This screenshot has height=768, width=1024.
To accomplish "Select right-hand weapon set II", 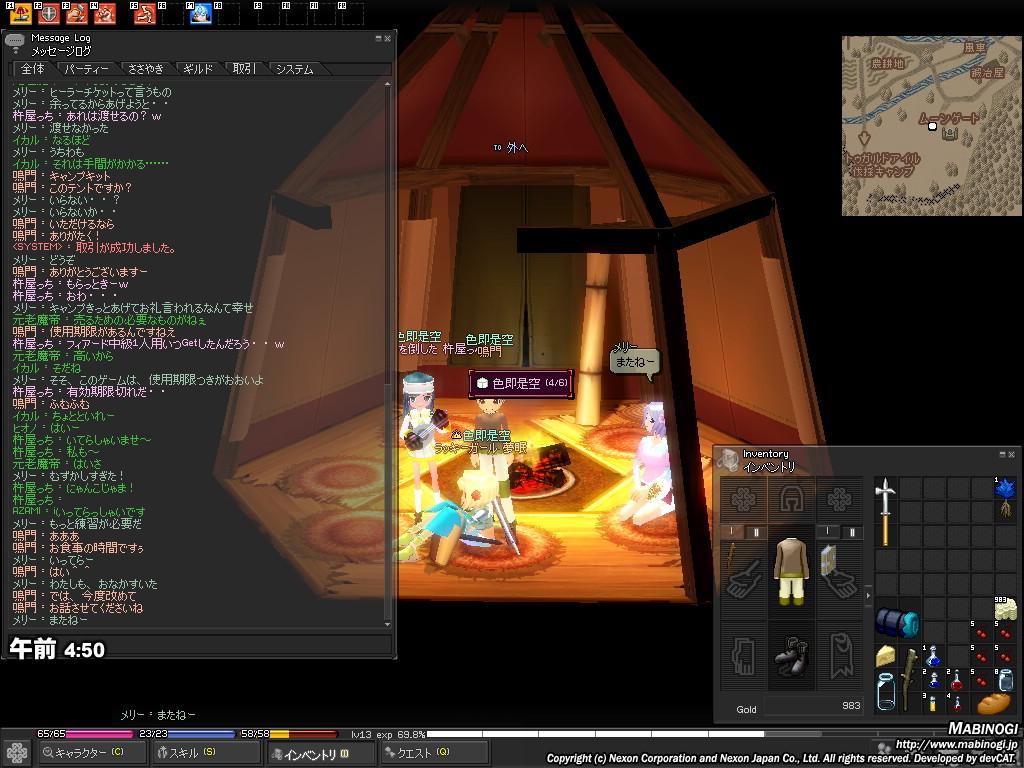I will coord(851,532).
